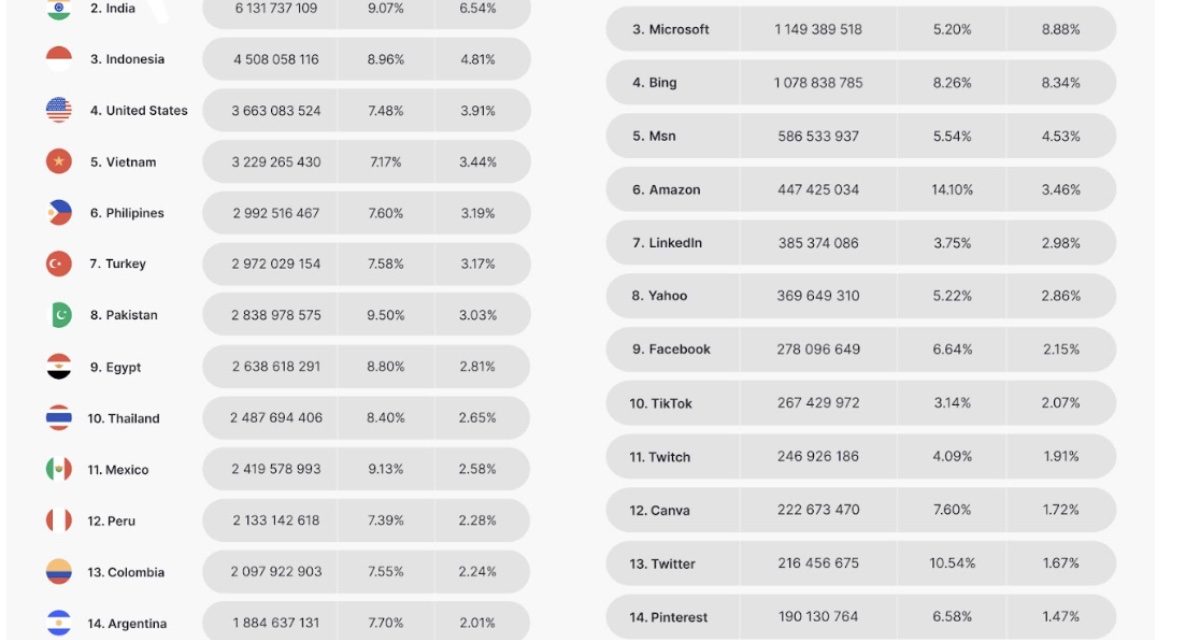The width and height of the screenshot is (1200, 640).
Task: Click the Mexico flag icon
Action: (59, 469)
